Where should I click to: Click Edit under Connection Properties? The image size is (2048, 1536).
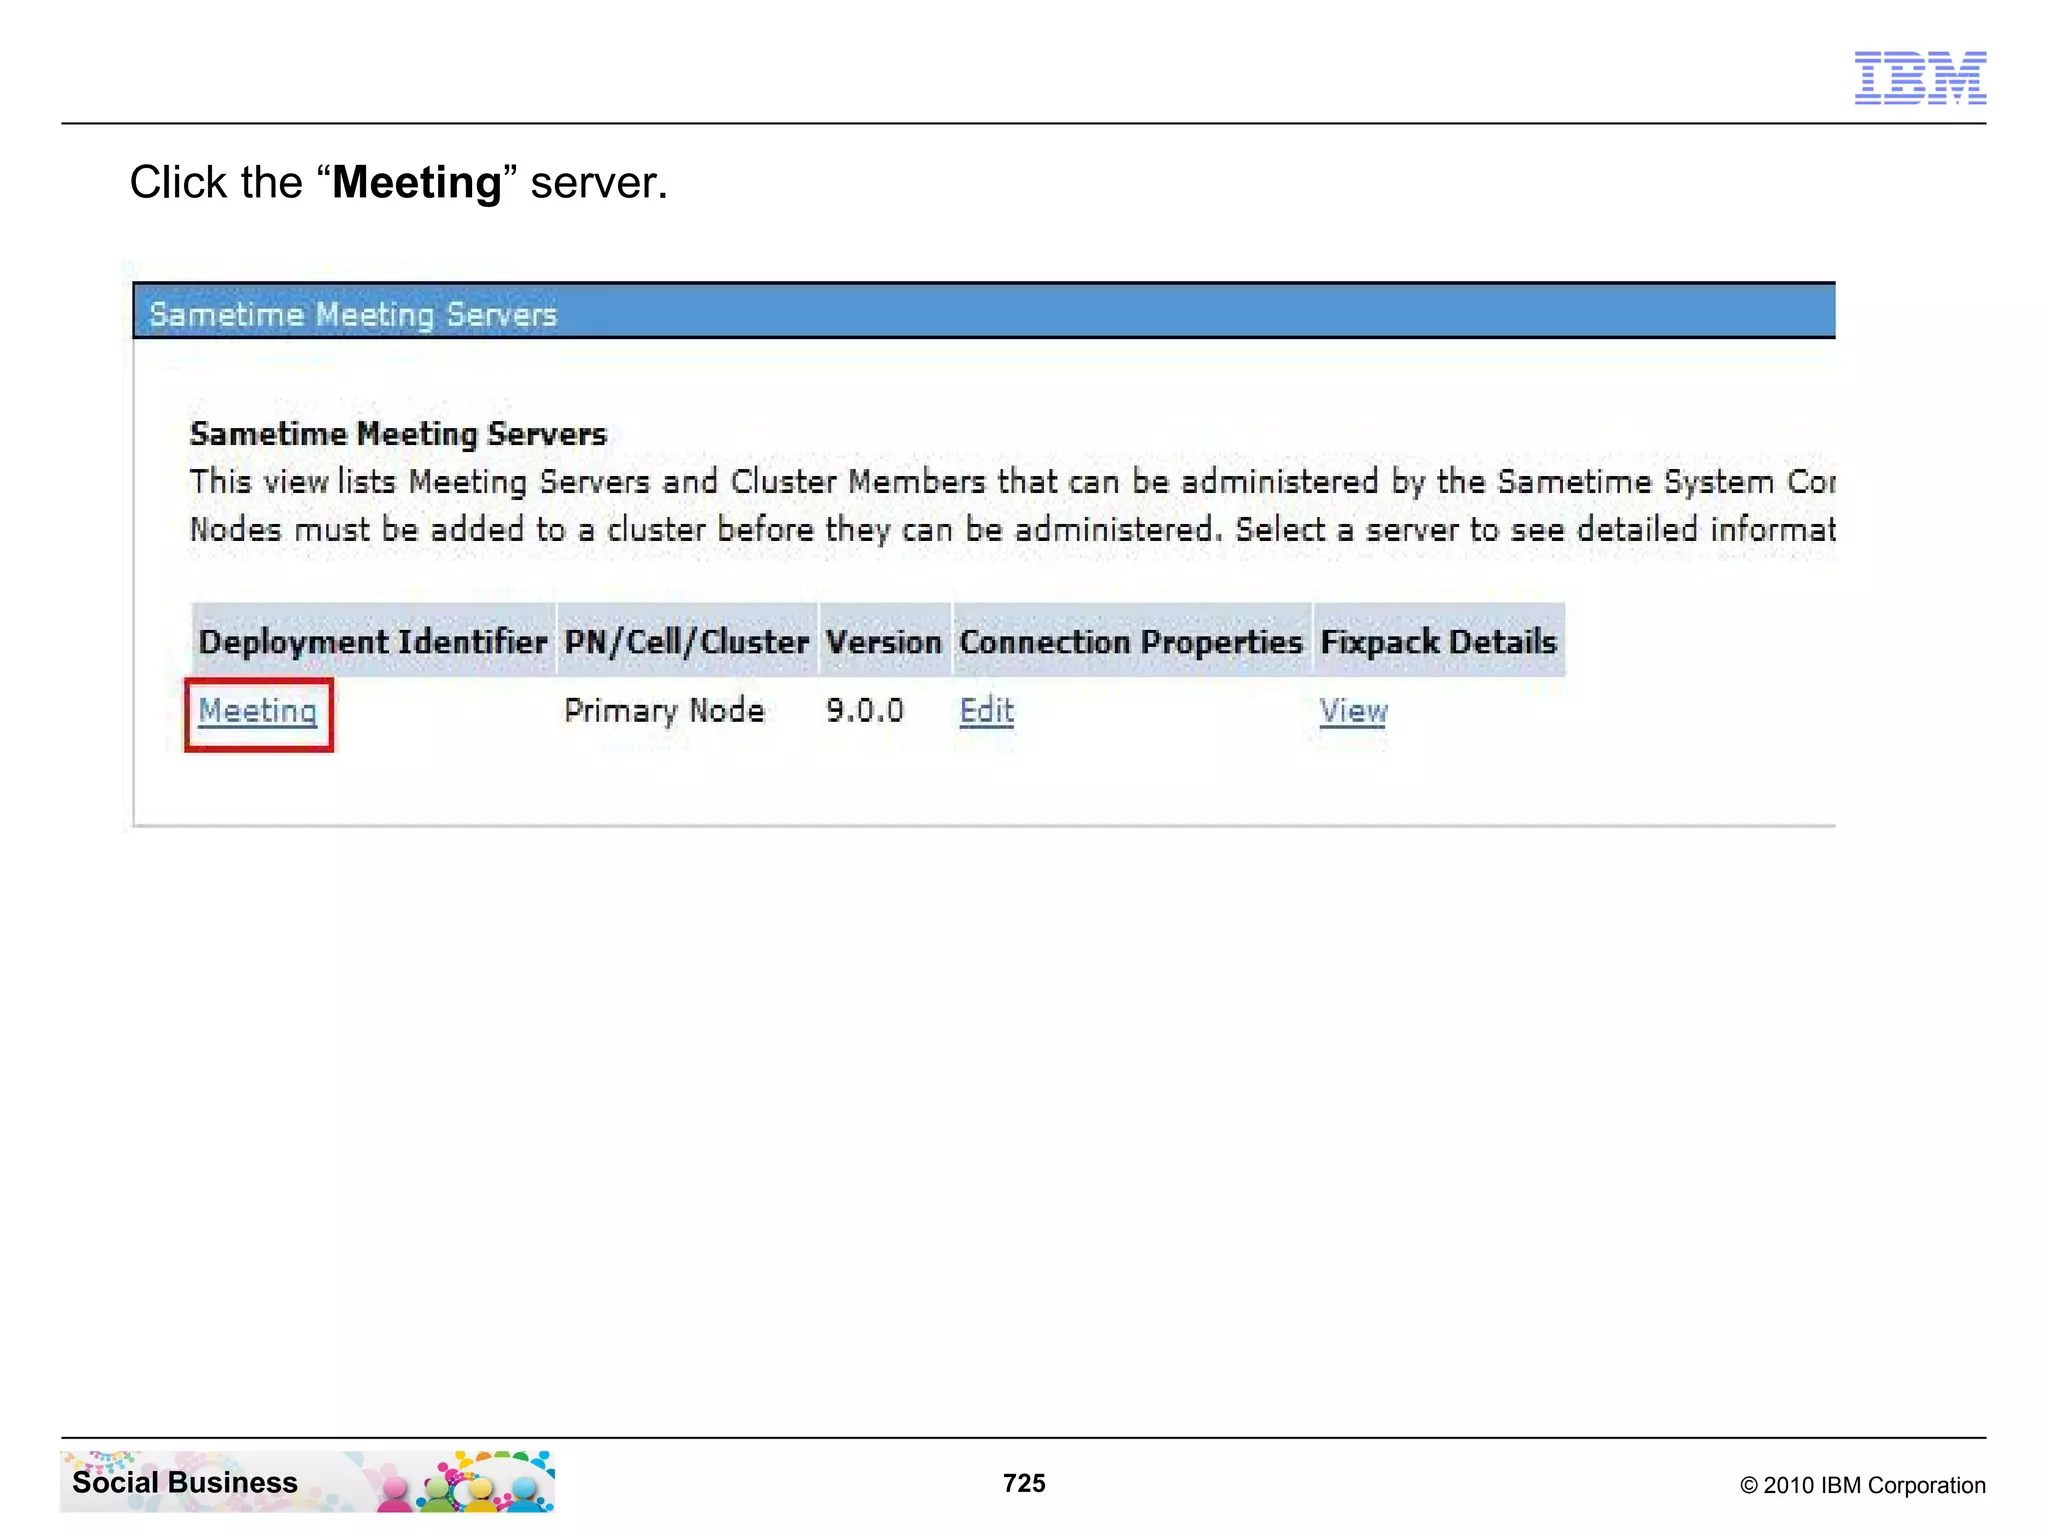986,711
